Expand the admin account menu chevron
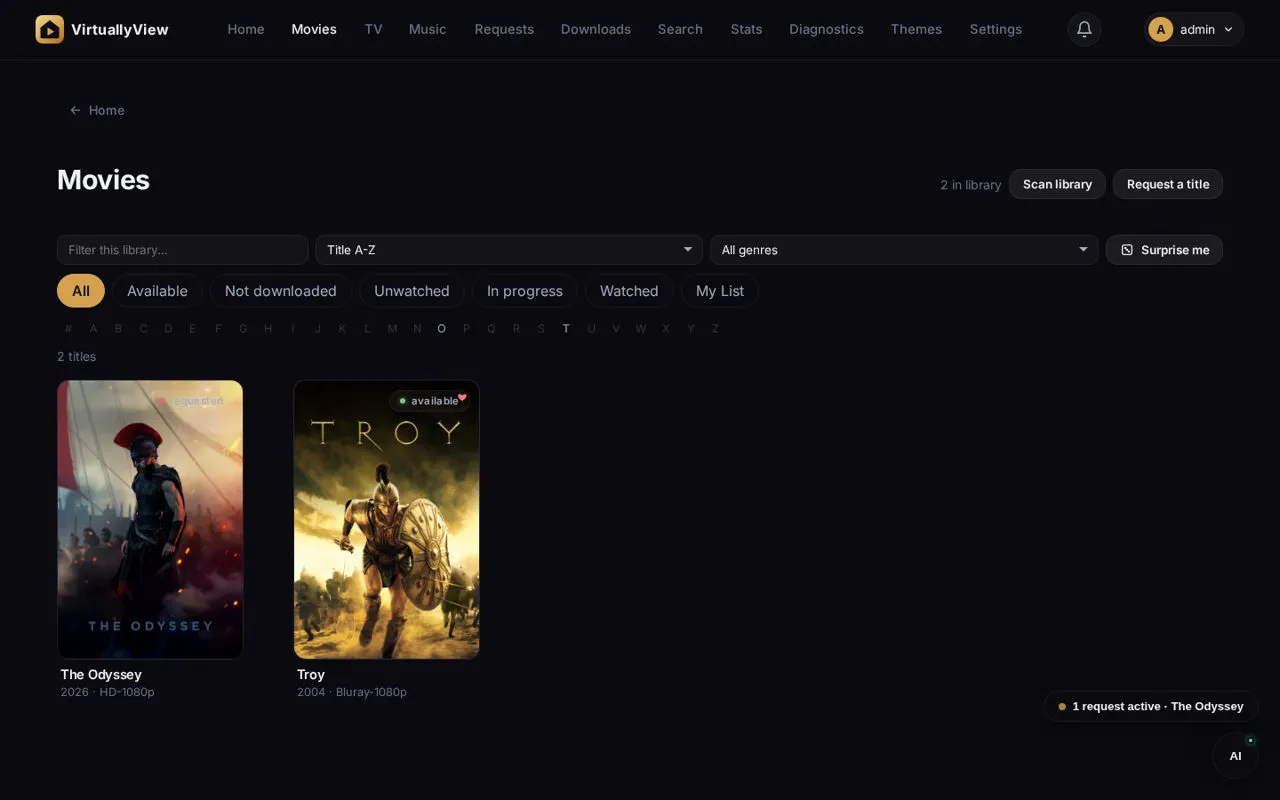 [x=1228, y=30]
